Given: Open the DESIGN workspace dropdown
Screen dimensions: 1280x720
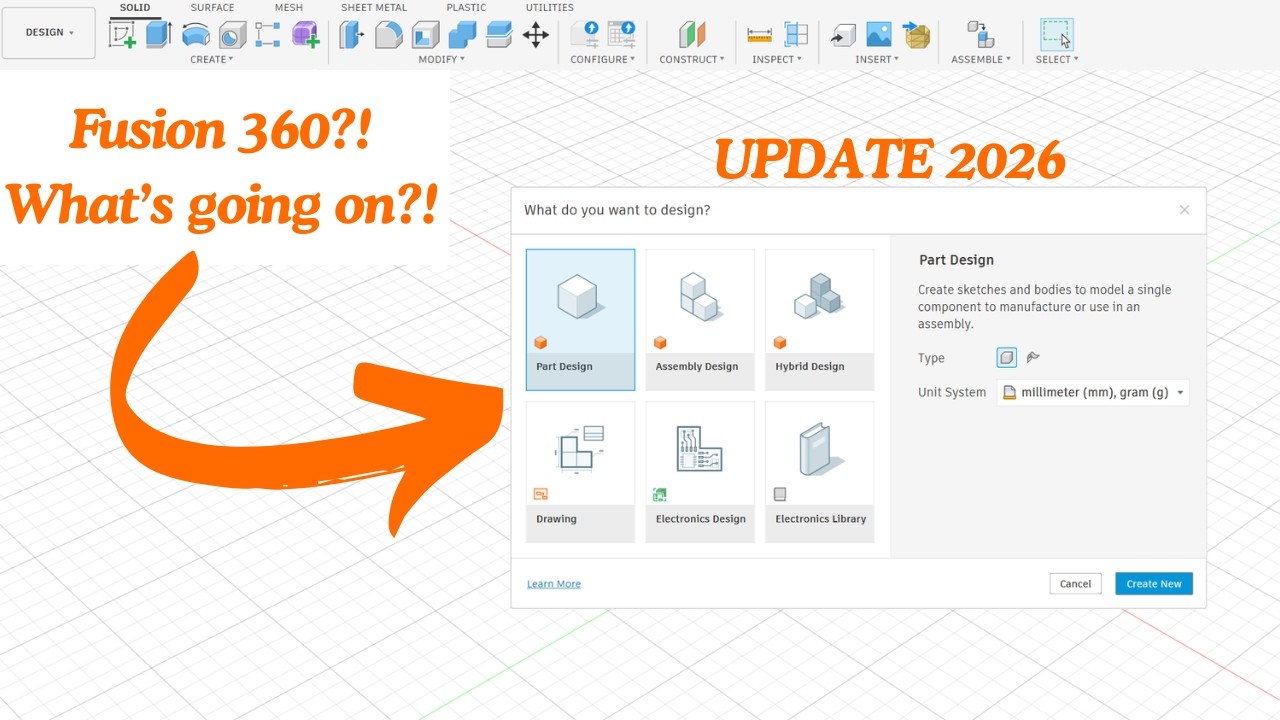Looking at the screenshot, I should coord(49,33).
